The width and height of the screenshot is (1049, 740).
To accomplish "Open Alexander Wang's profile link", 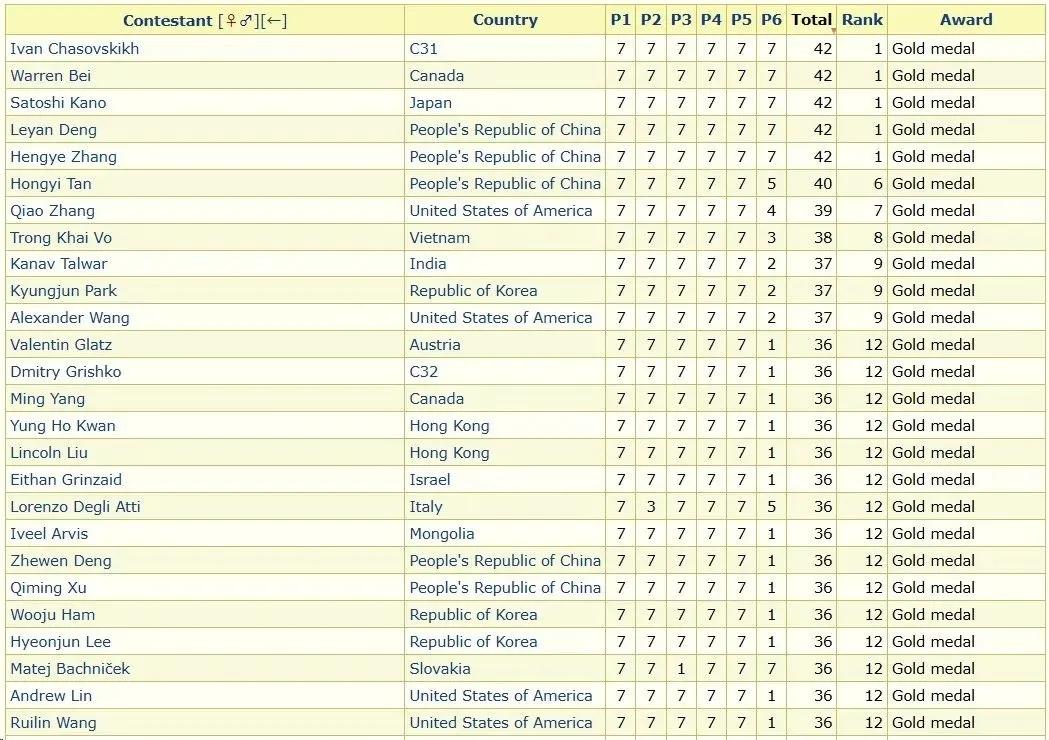I will [x=70, y=318].
